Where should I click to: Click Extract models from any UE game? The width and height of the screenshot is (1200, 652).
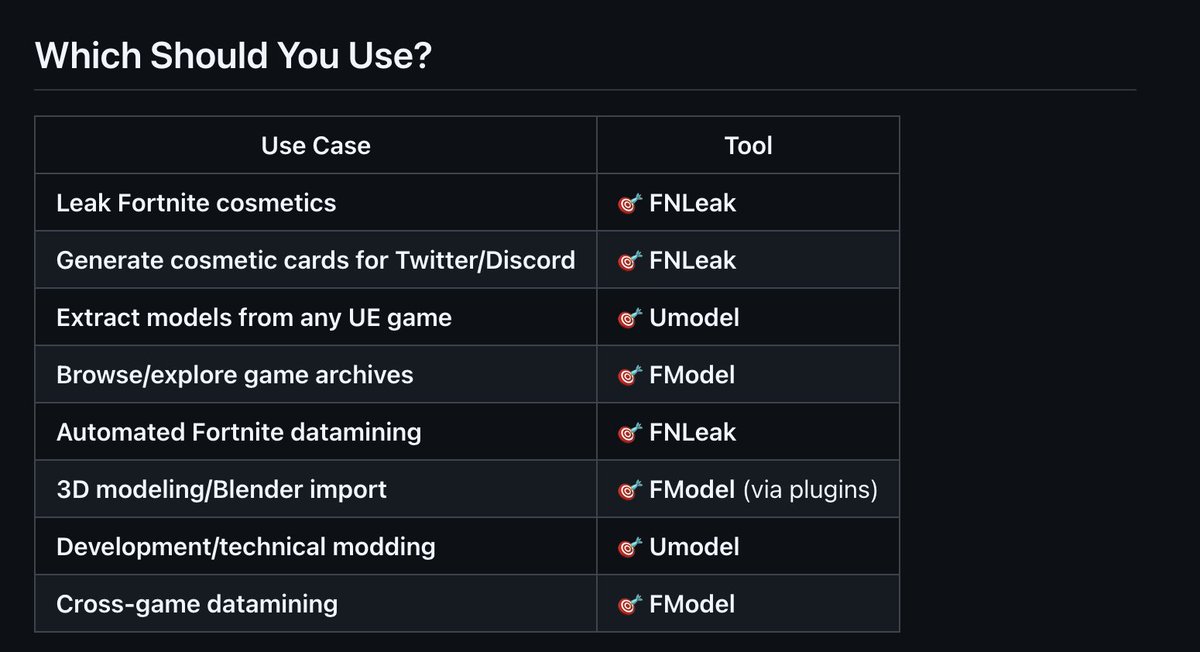click(x=254, y=318)
